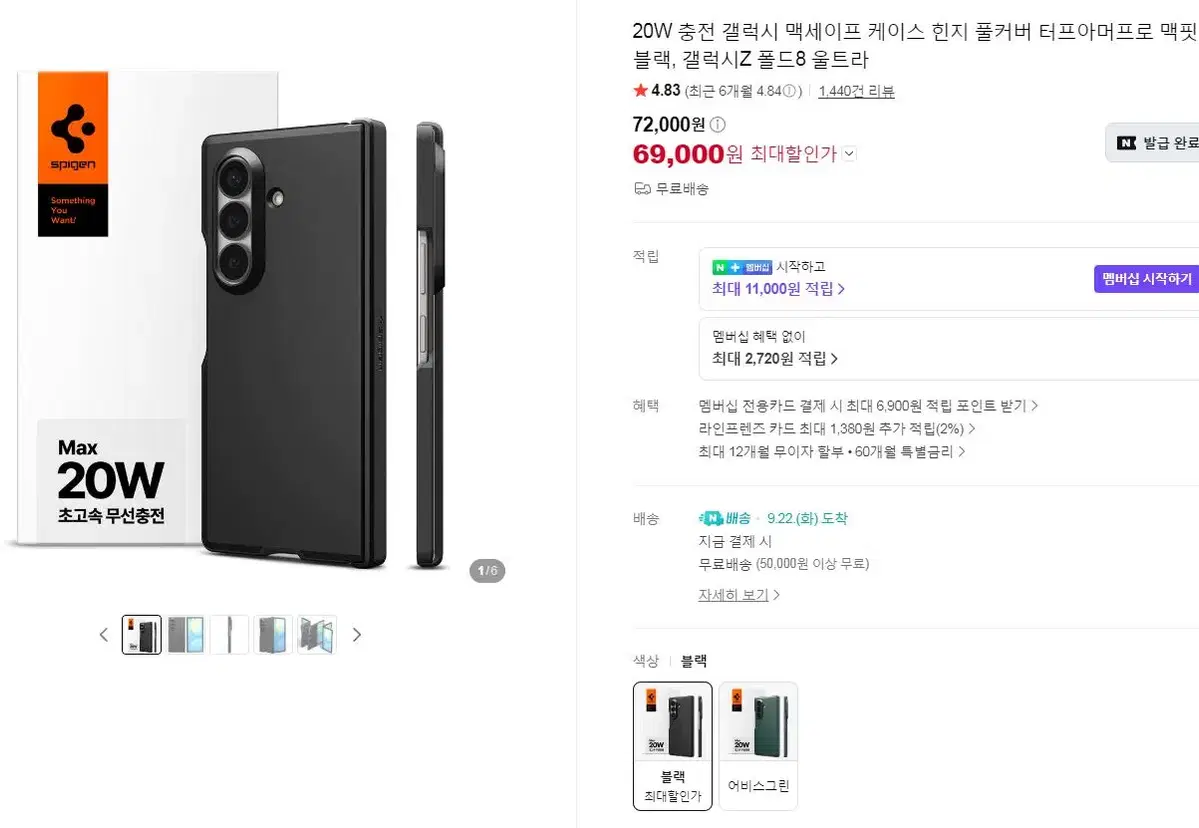
Task: Select the fifth product thumbnail
Action: [x=317, y=635]
